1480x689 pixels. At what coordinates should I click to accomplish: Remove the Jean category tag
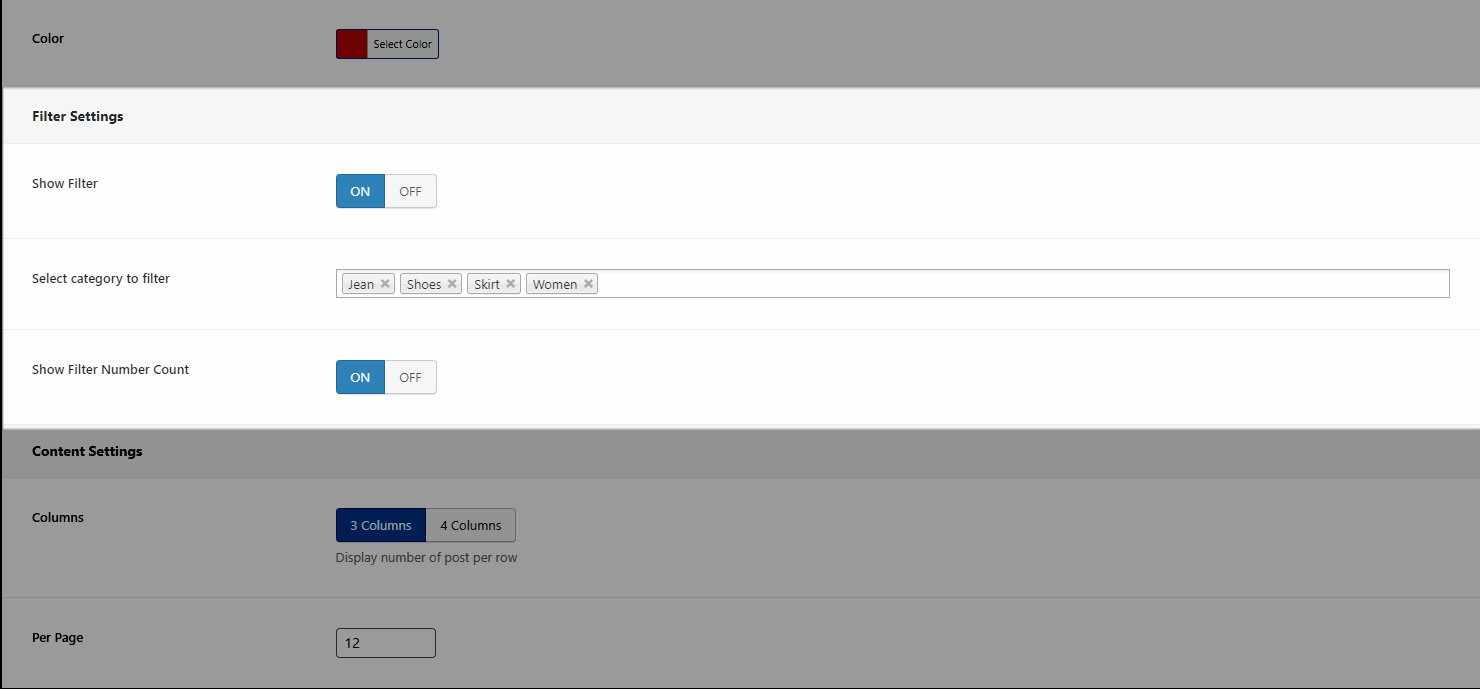tap(385, 284)
